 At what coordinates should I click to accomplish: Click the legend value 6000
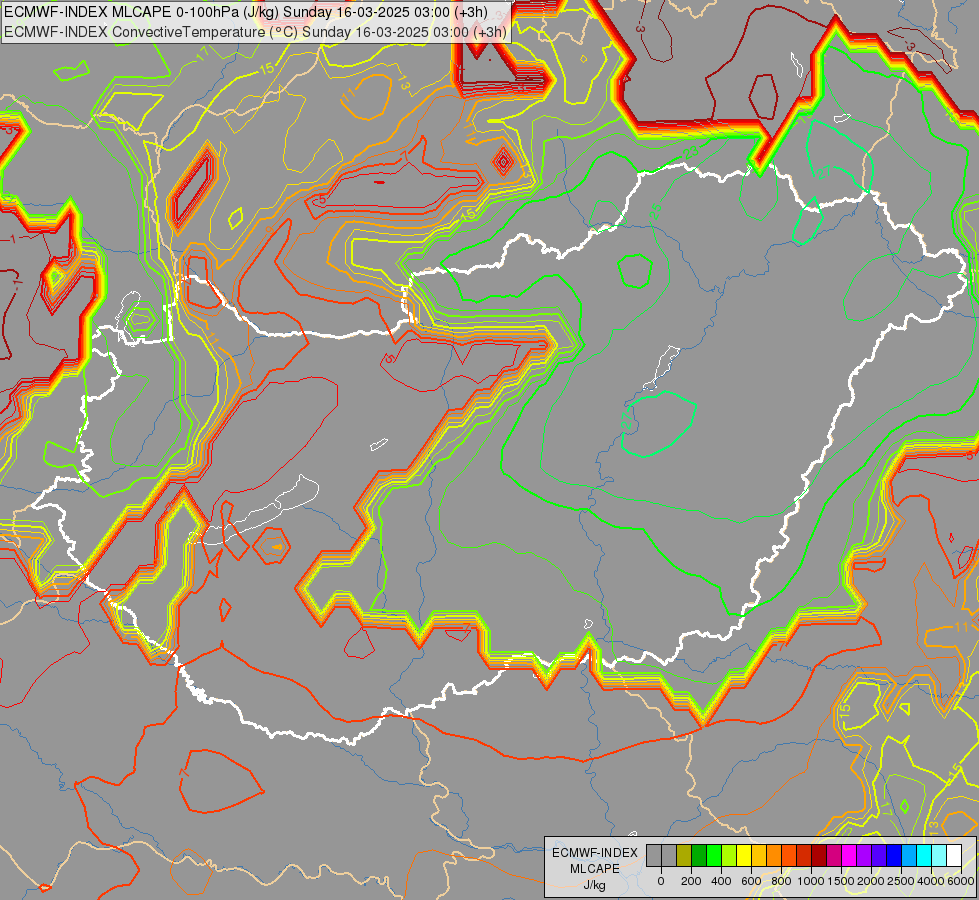961,881
